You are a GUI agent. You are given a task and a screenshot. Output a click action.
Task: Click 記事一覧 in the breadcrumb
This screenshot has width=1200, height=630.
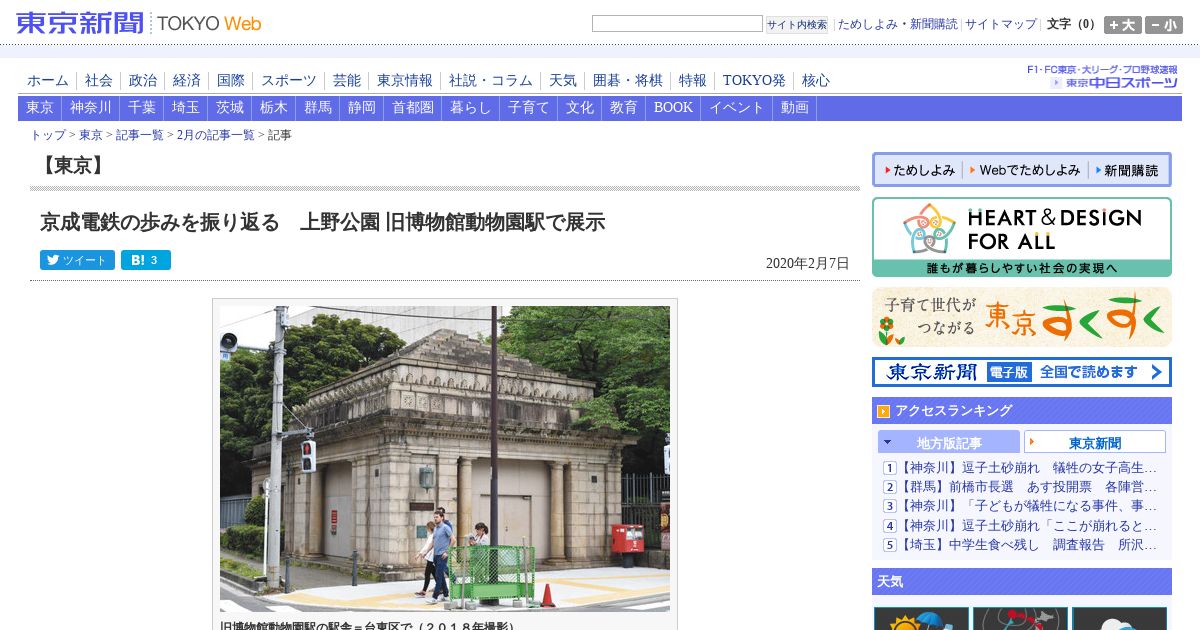(140, 135)
